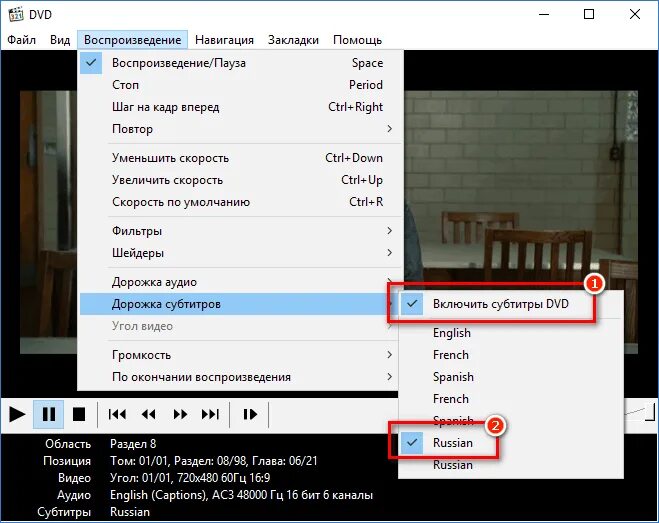659x523 pixels.
Task: Open the Файл menu
Action: pyautogui.click(x=21, y=40)
